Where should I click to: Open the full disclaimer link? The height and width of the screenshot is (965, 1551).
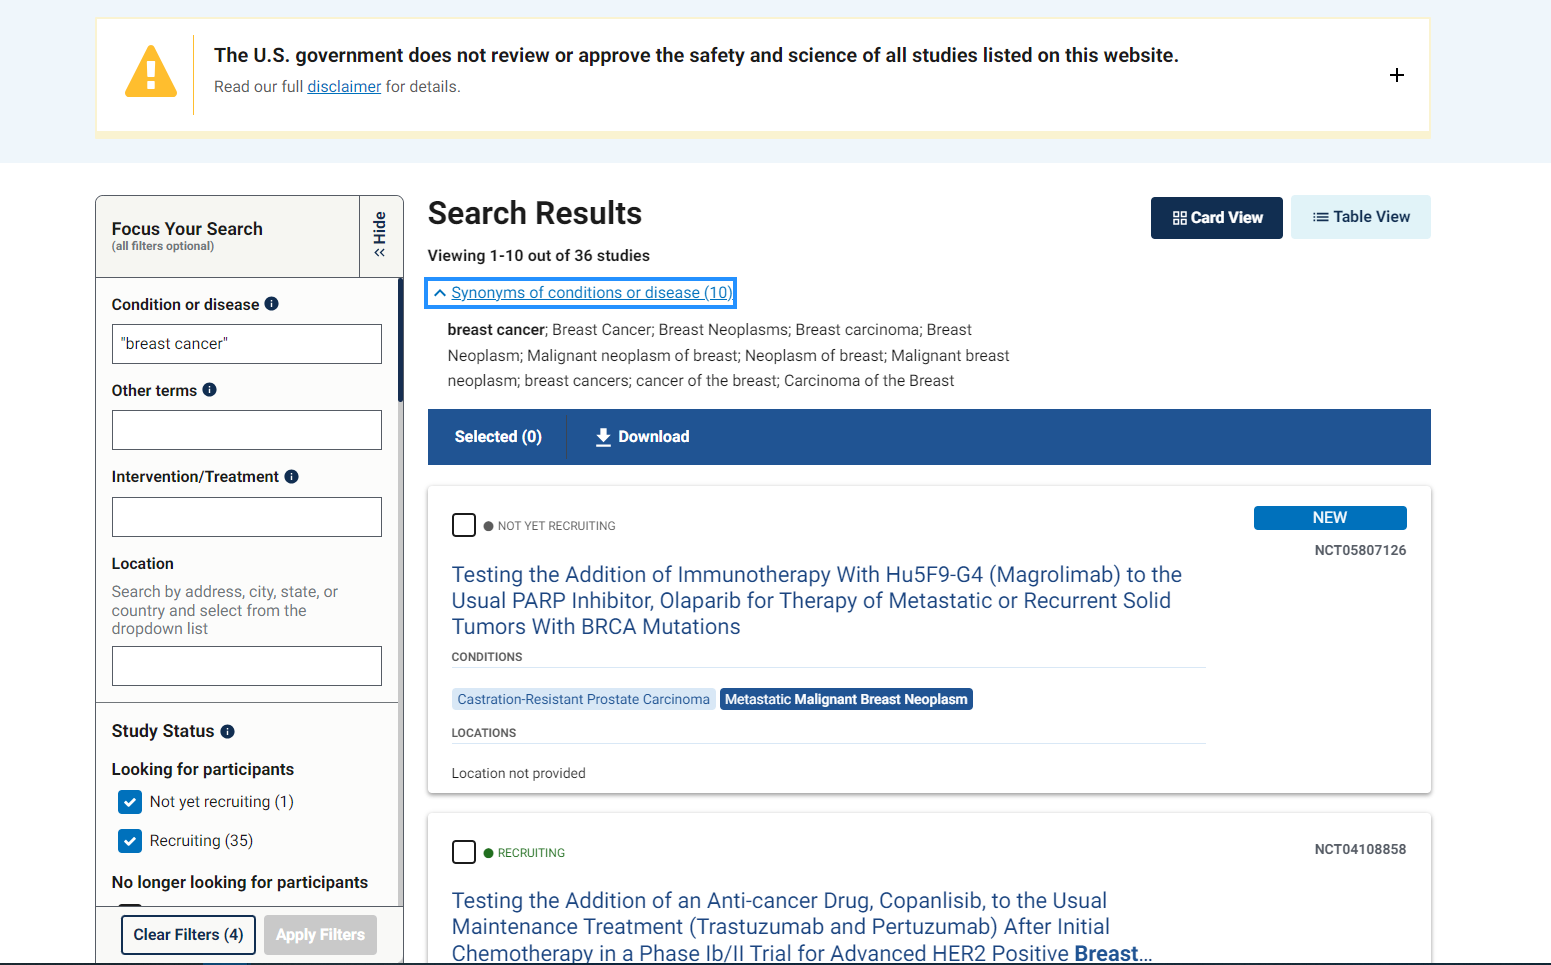pyautogui.click(x=344, y=86)
